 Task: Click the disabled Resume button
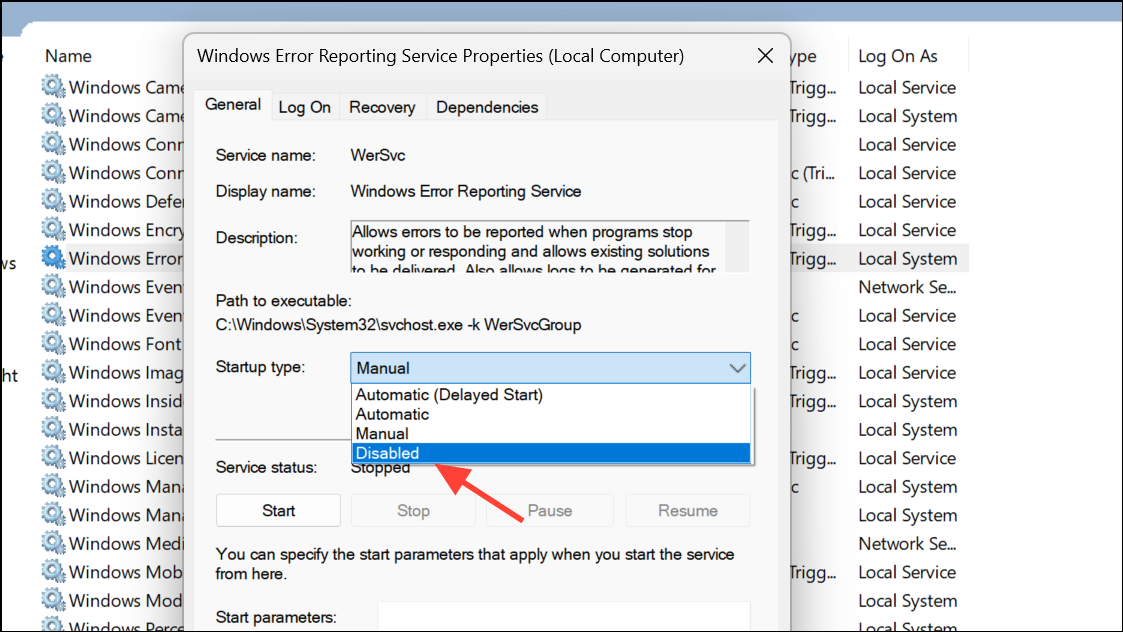coord(687,510)
